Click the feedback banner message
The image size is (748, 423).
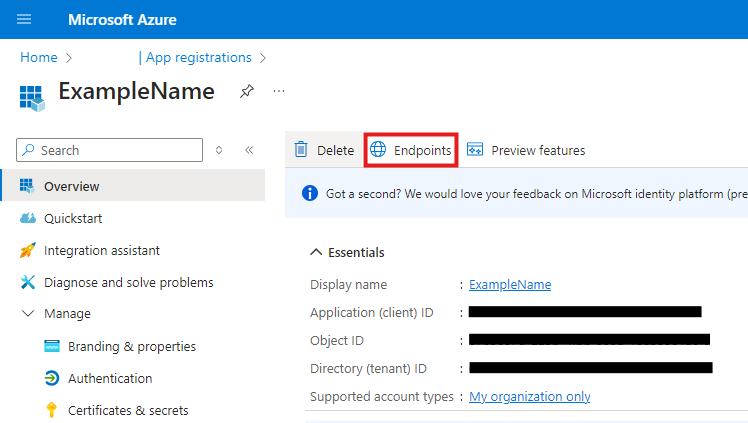tap(537, 194)
